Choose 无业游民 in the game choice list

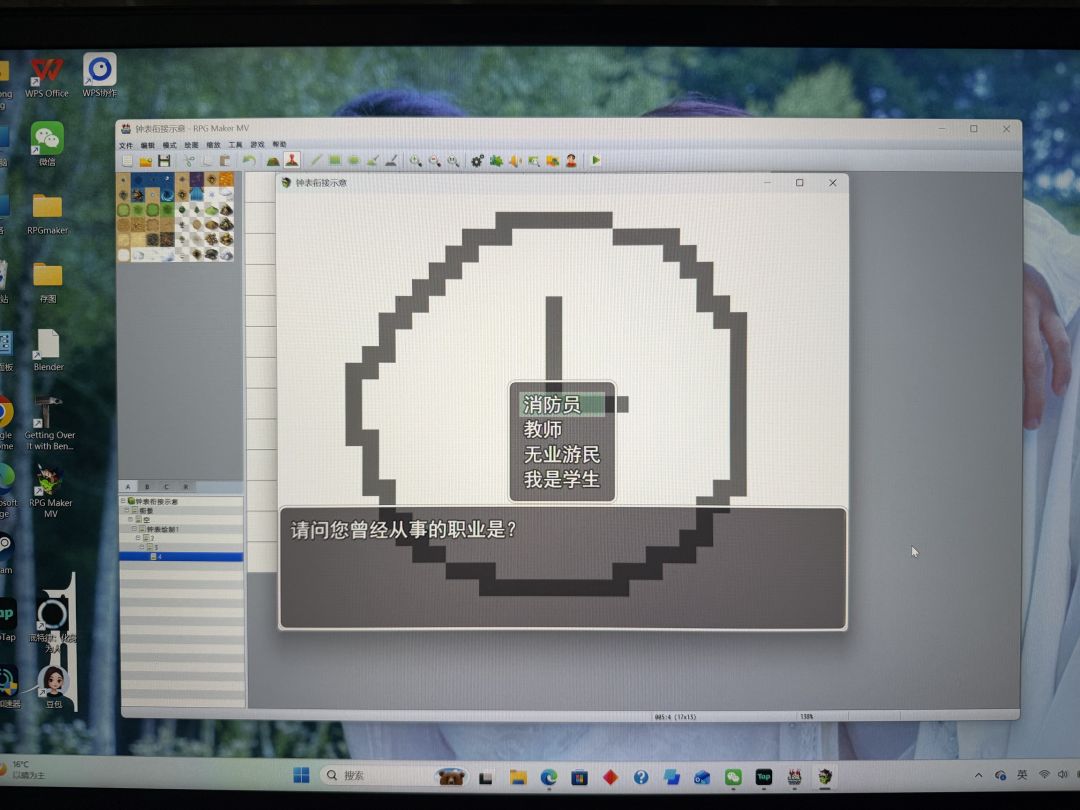[562, 455]
